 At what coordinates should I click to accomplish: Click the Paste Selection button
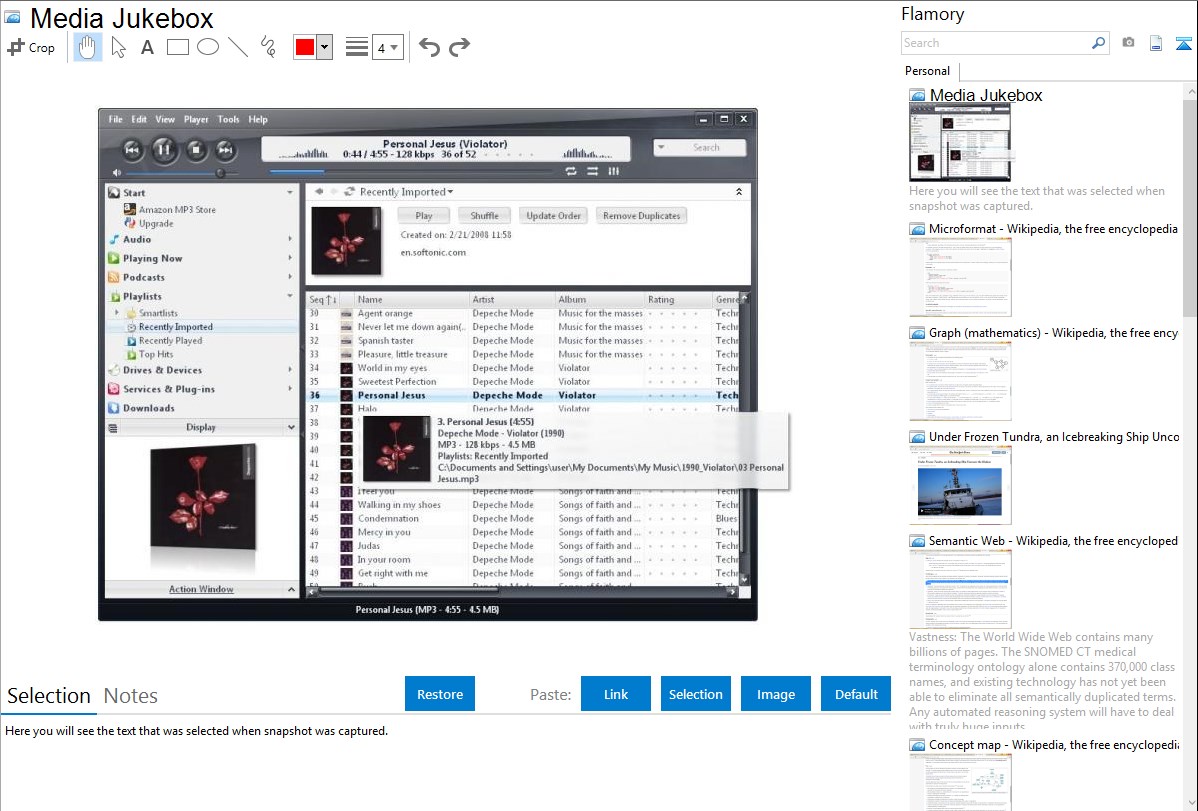pyautogui.click(x=695, y=694)
